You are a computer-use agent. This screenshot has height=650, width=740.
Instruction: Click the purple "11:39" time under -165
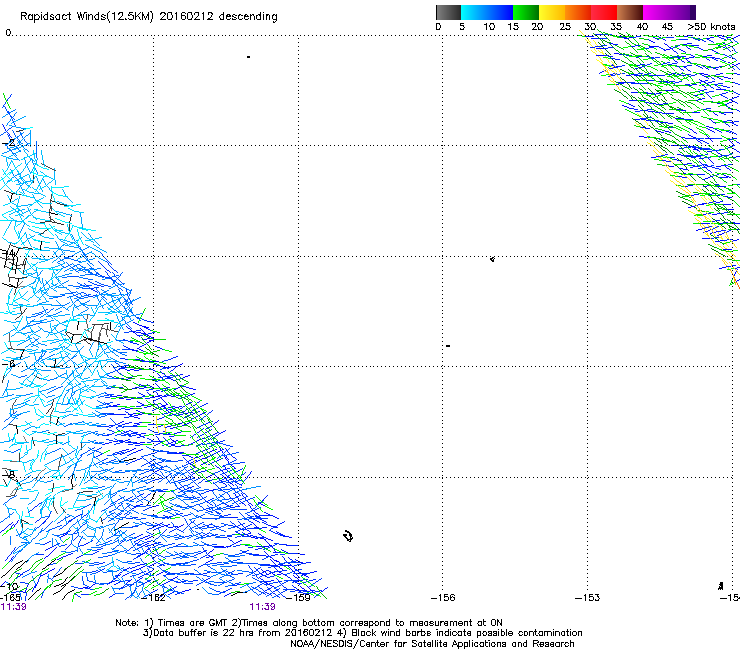[x=13, y=607]
